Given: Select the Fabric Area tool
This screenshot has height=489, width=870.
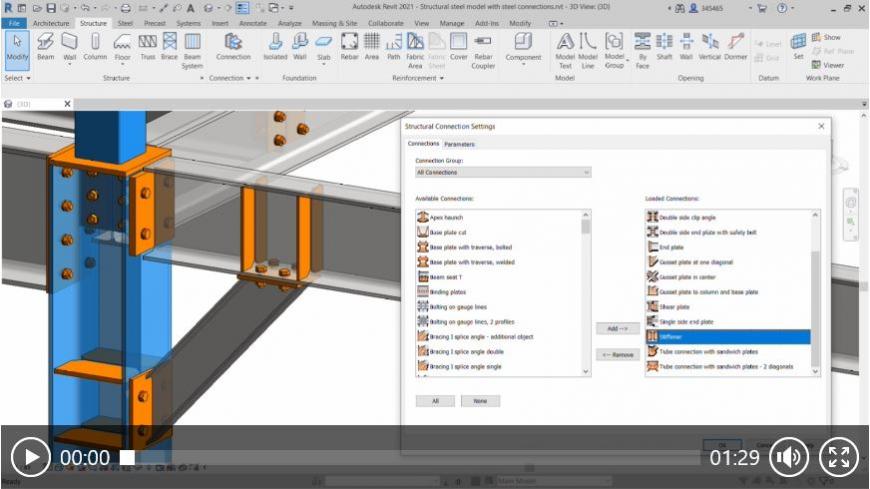Looking at the screenshot, I should point(415,51).
